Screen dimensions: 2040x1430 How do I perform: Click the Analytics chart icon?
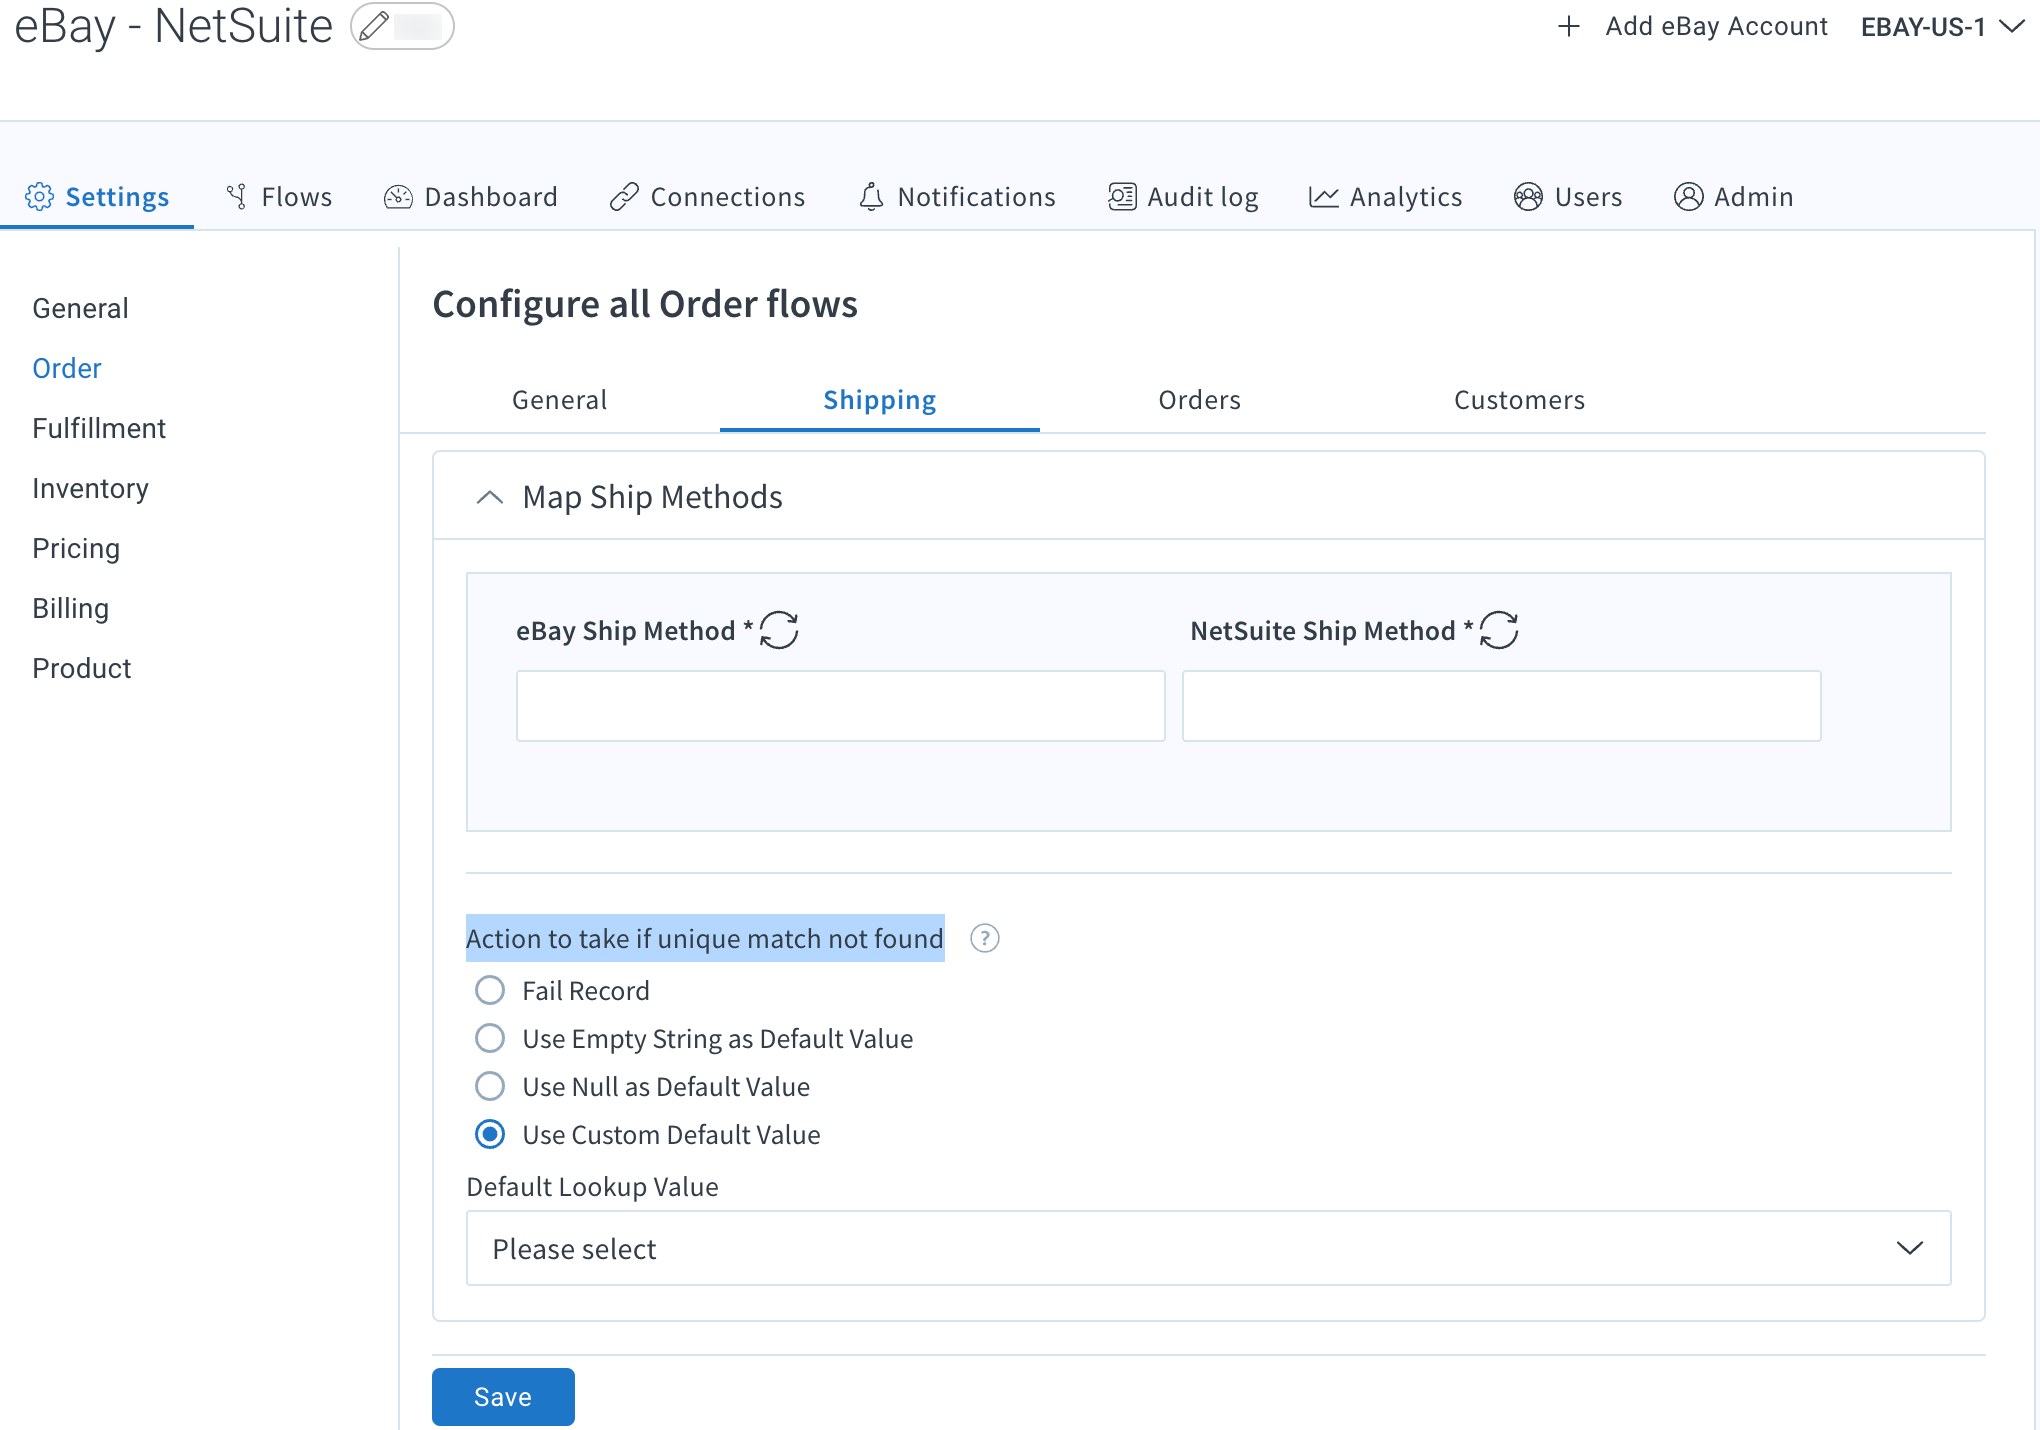(1324, 197)
